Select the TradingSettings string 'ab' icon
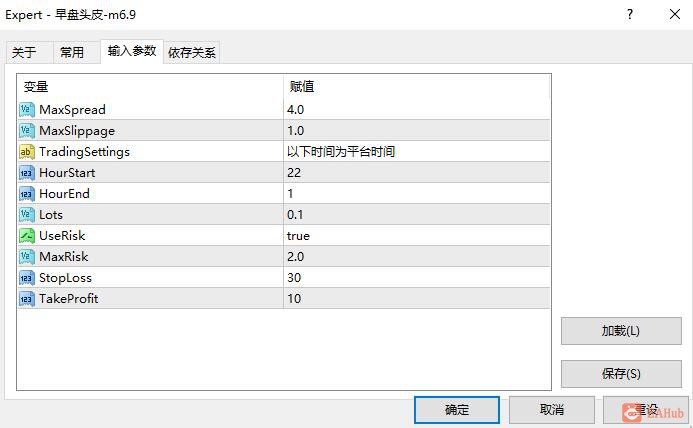This screenshot has width=693, height=428. 27,152
